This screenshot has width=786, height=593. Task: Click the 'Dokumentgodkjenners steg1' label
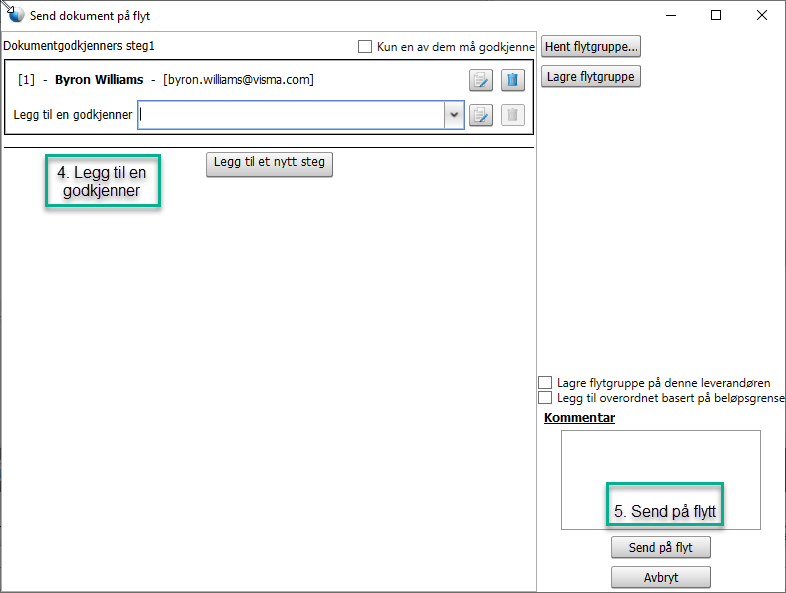[x=79, y=46]
